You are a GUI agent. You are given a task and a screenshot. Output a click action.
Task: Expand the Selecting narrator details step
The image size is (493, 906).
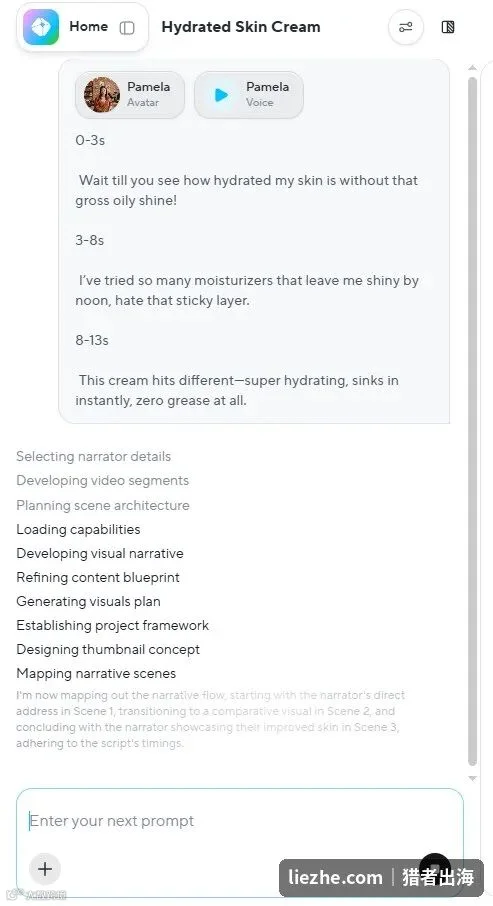point(94,456)
